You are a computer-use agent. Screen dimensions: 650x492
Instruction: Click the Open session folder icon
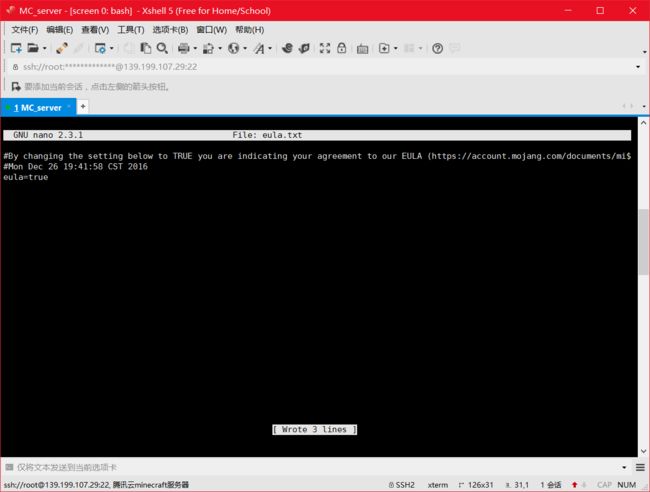33,48
